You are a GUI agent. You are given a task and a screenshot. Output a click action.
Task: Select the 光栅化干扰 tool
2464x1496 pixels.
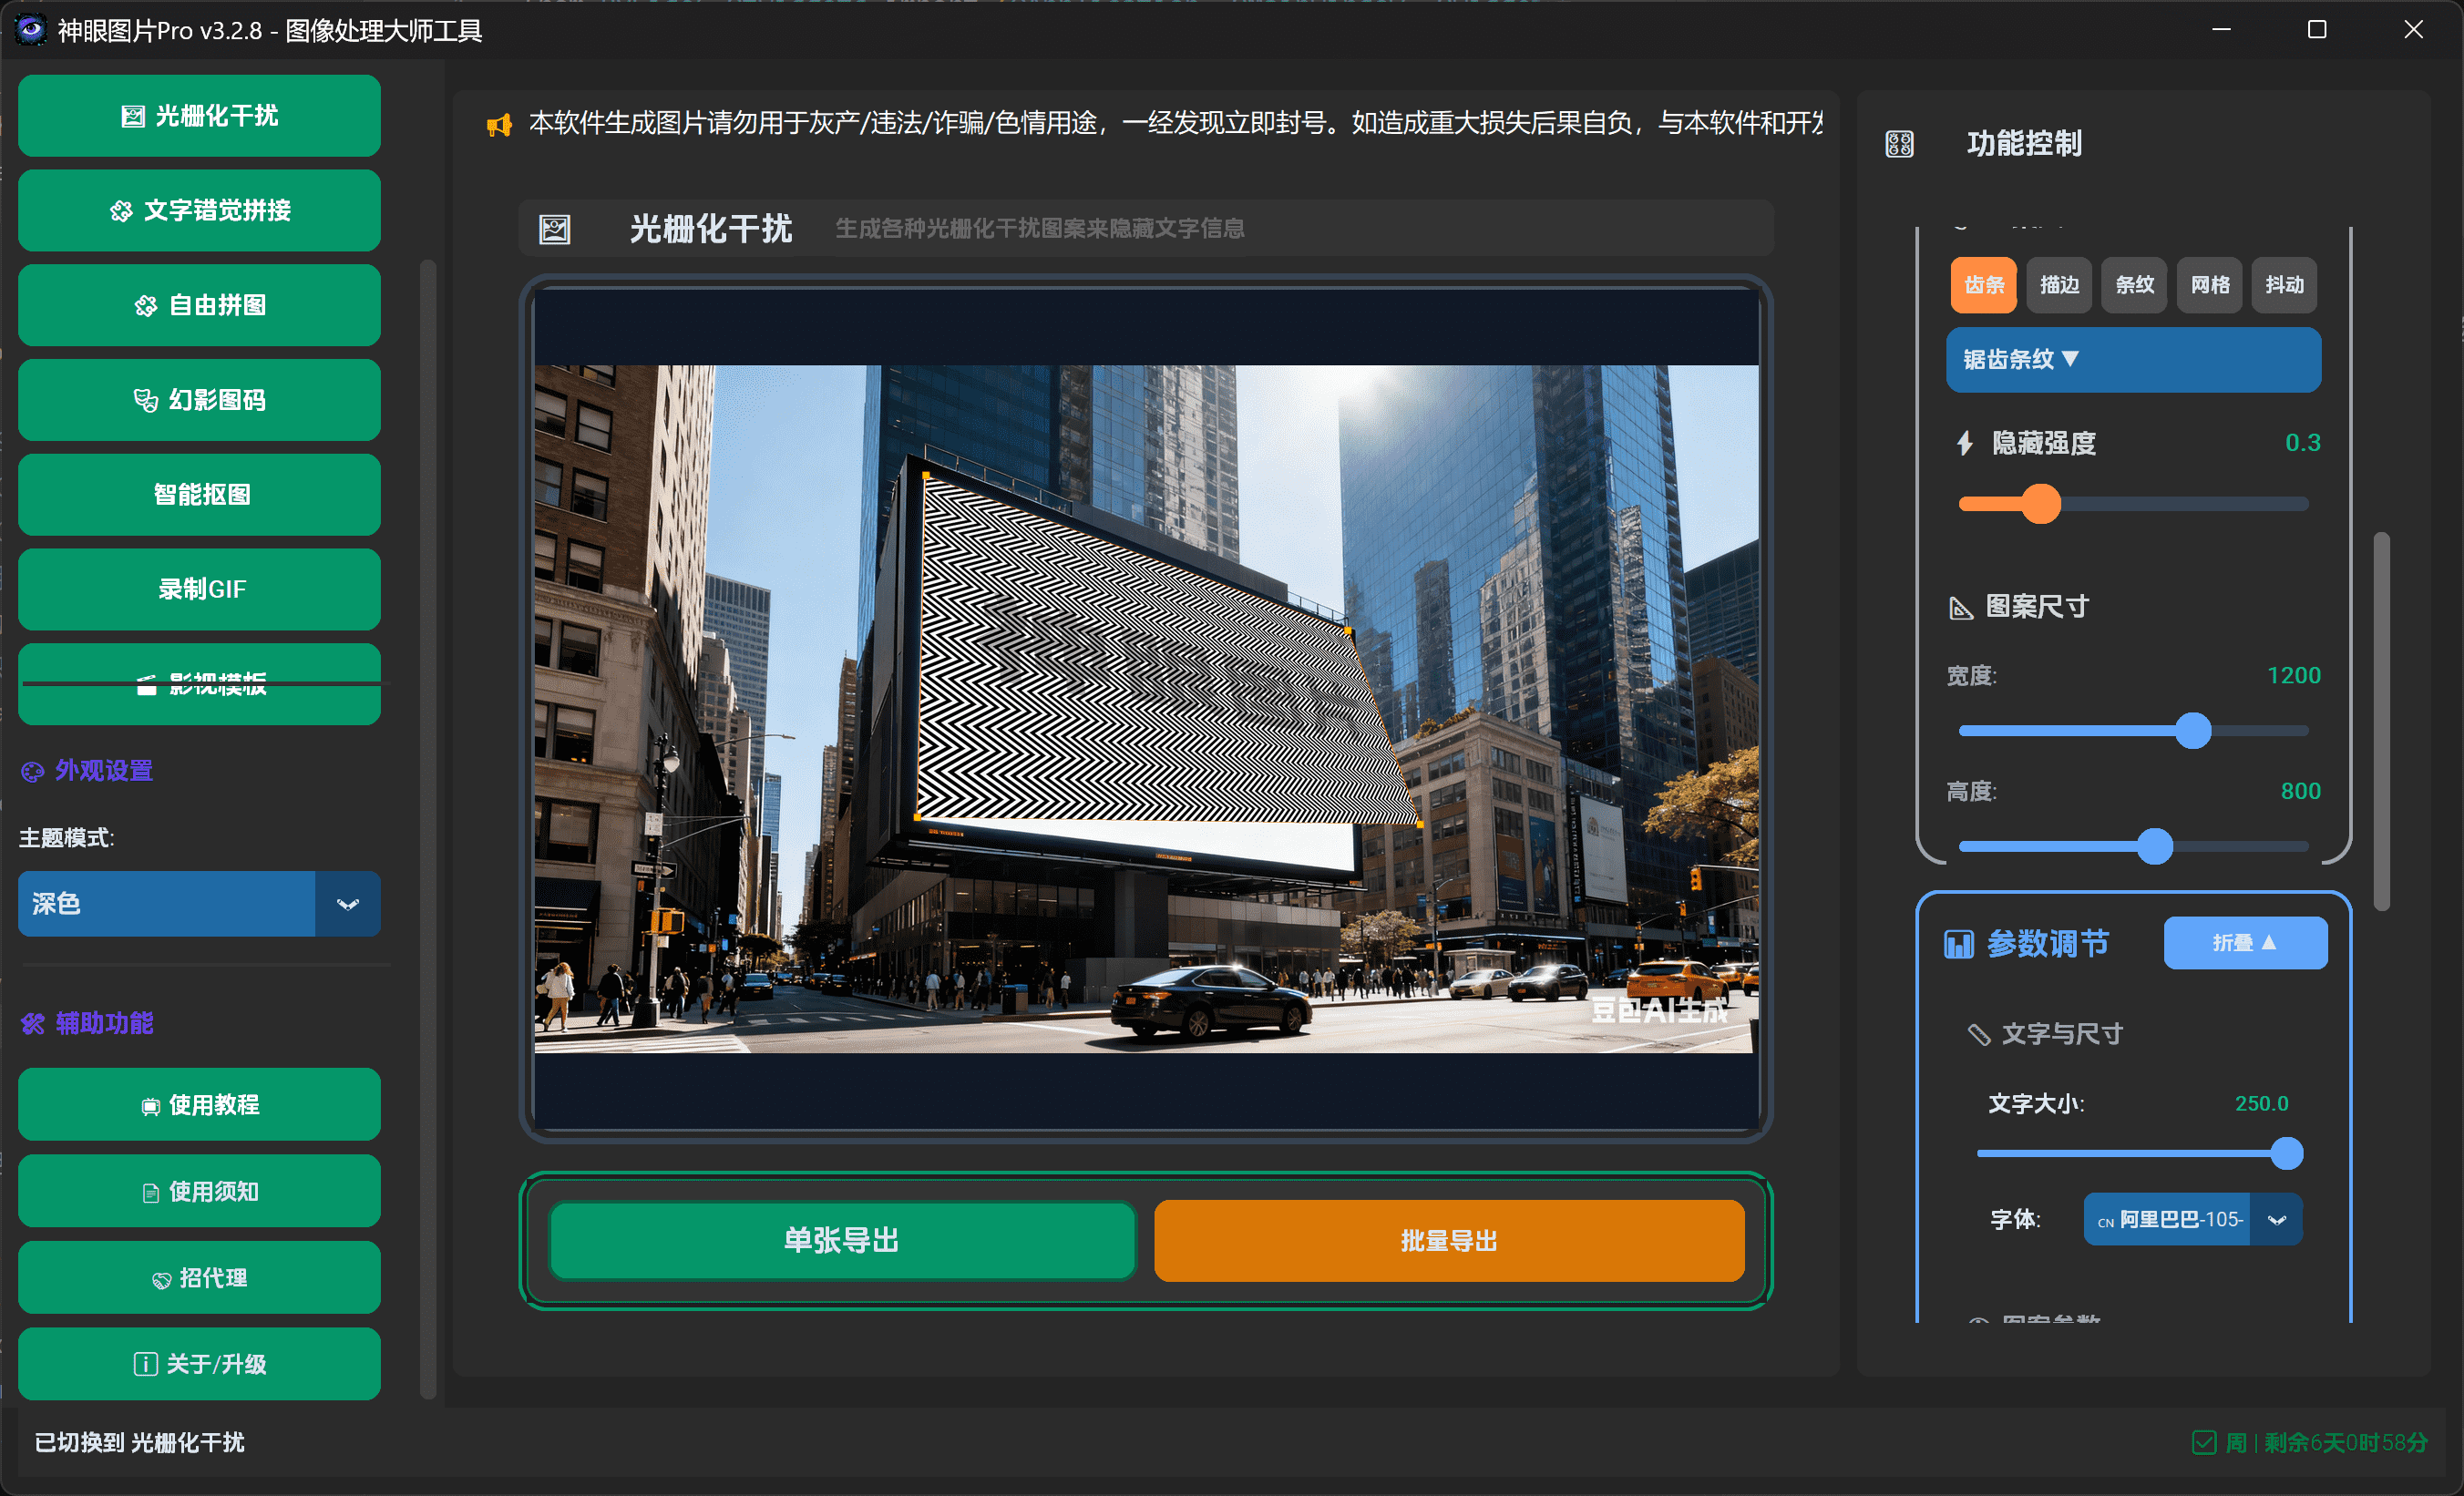pyautogui.click(x=199, y=116)
